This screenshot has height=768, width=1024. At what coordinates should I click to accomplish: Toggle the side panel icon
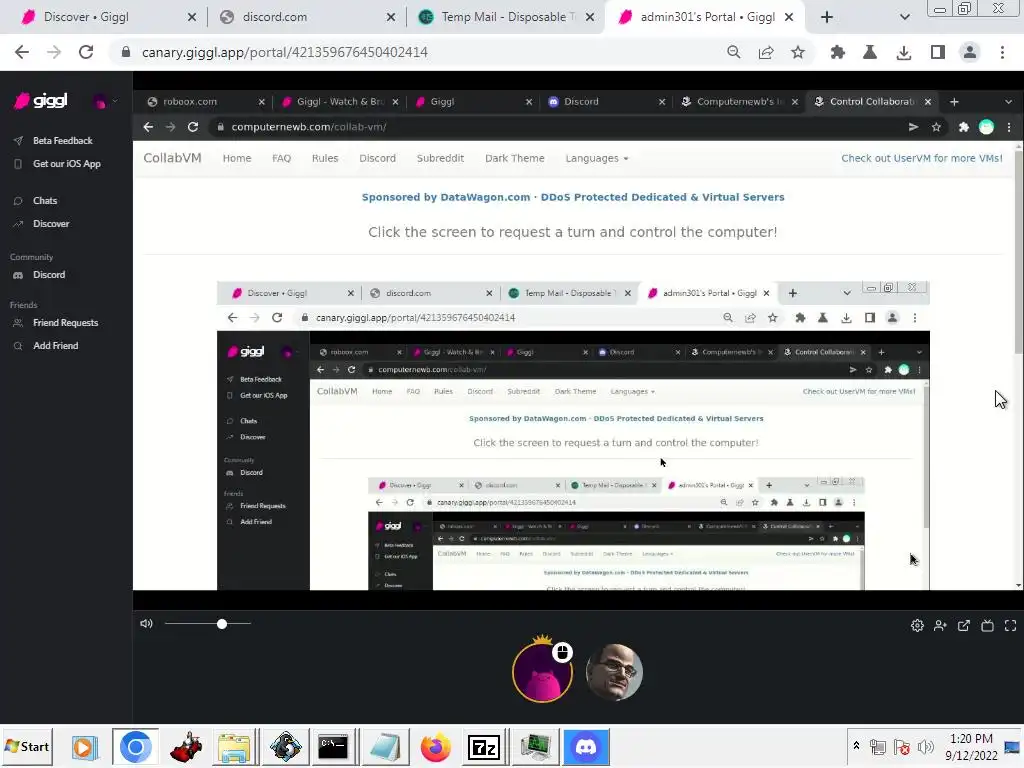click(x=938, y=52)
